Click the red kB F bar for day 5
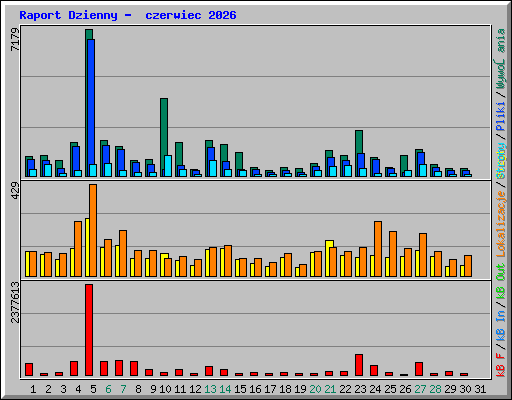 coord(89,330)
